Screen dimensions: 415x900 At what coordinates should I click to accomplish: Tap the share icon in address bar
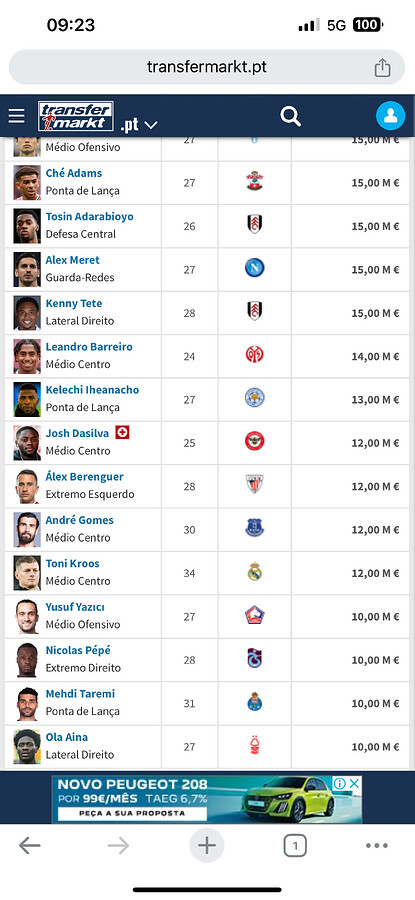pyautogui.click(x=382, y=68)
